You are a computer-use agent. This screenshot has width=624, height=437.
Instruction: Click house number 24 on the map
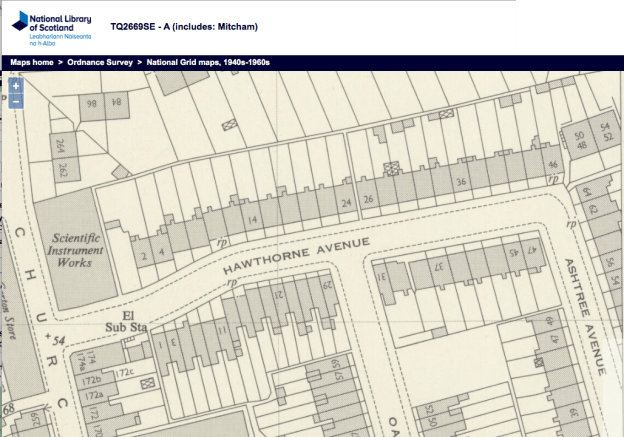(346, 203)
